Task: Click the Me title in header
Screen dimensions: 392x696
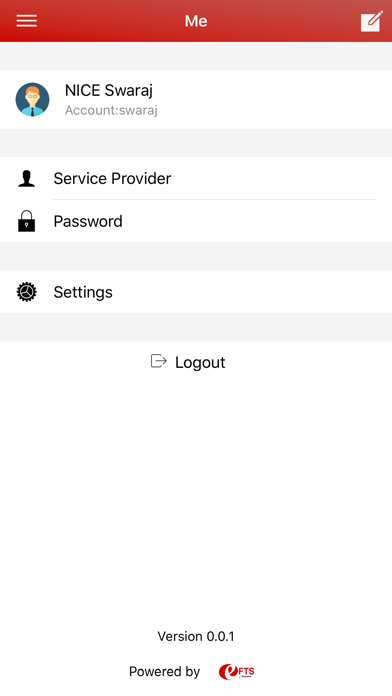Action: point(196,21)
